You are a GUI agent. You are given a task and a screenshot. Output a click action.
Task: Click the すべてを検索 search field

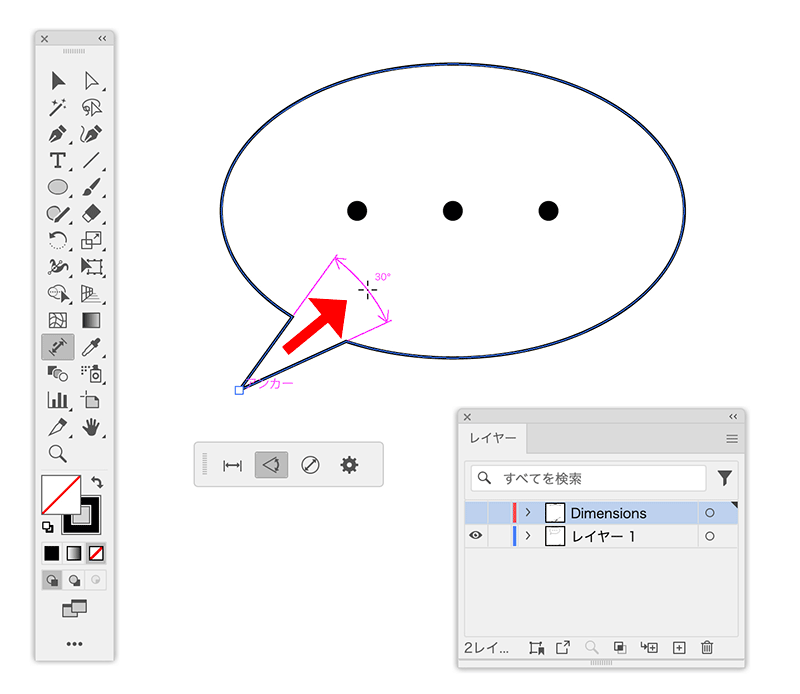(x=588, y=478)
